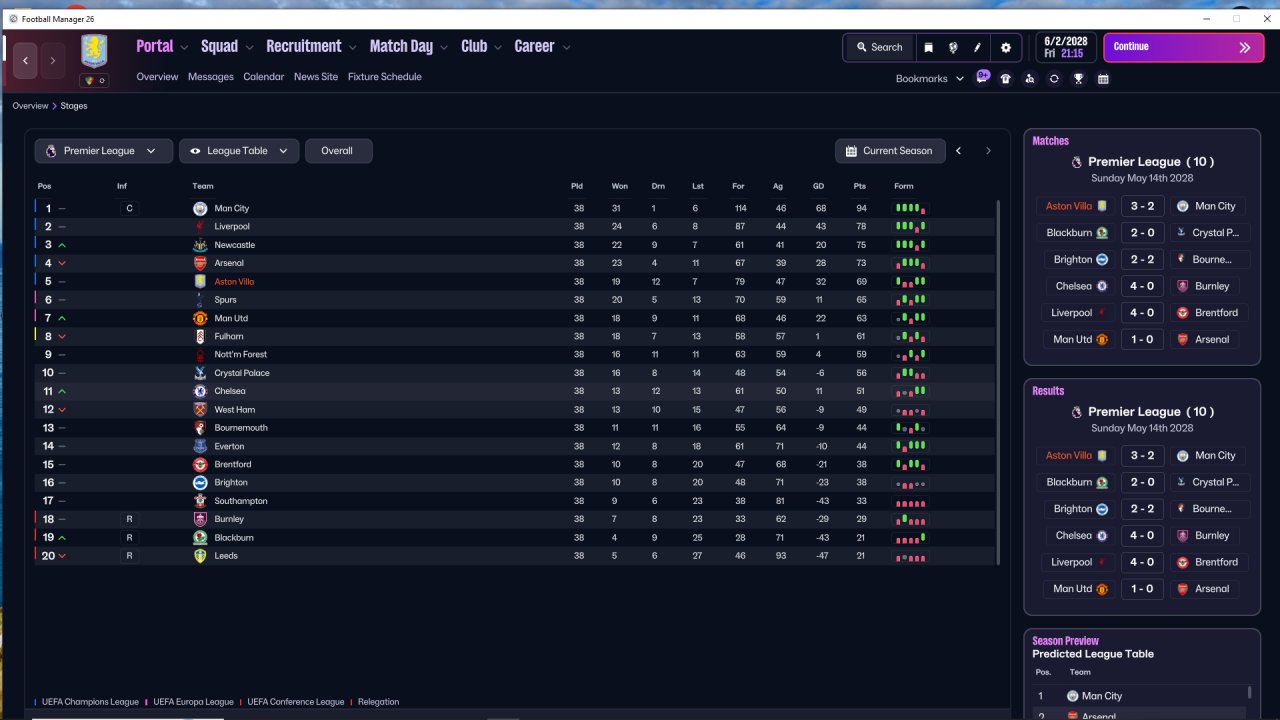Click the Chelsea badge in league table row
The width and height of the screenshot is (1280, 720).
click(x=200, y=391)
